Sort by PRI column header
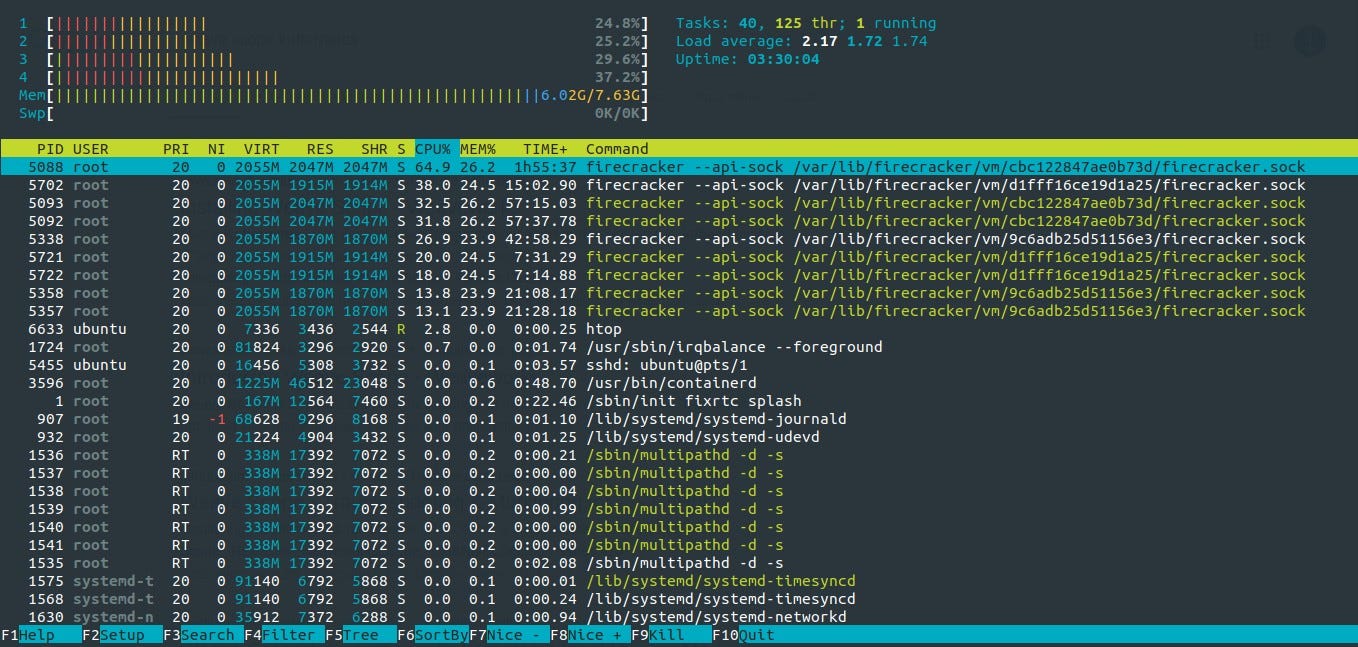1358x647 pixels. (x=176, y=149)
